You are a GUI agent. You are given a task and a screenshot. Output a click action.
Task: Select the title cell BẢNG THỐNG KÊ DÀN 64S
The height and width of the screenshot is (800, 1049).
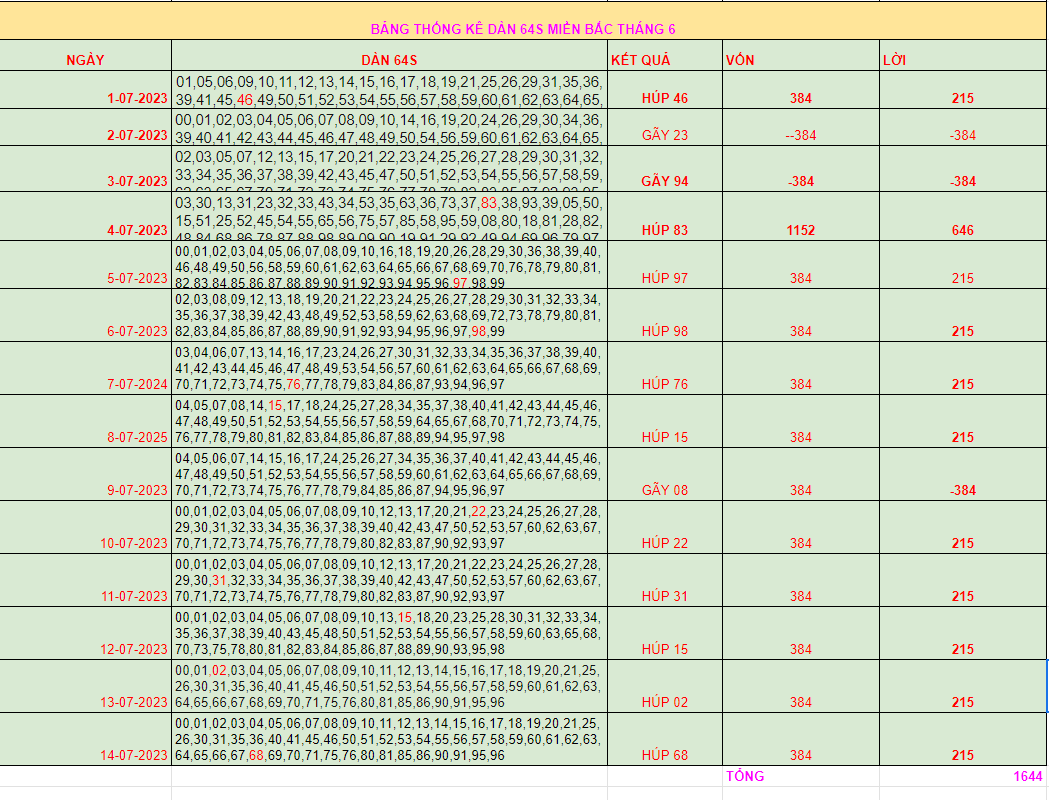[x=523, y=21]
